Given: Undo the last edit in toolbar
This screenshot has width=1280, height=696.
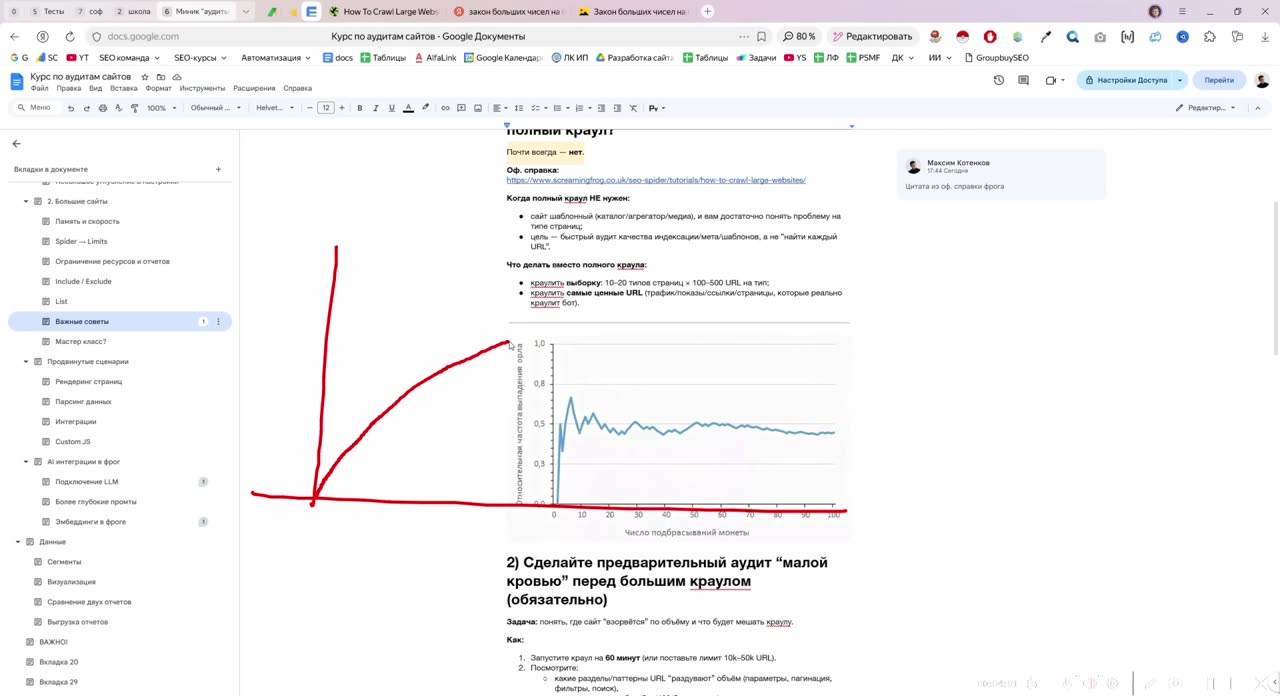Looking at the screenshot, I should 70,108.
